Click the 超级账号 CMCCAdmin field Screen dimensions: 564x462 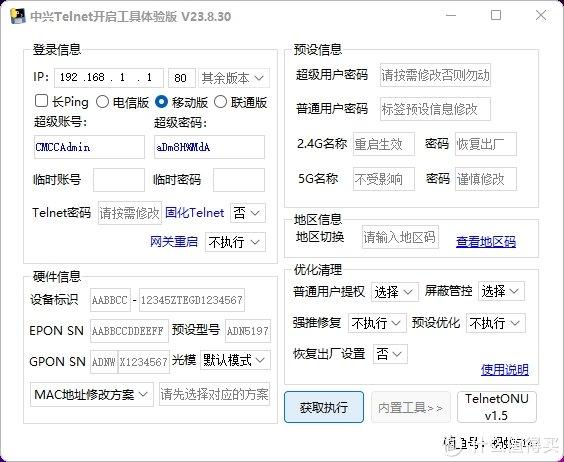pos(89,147)
